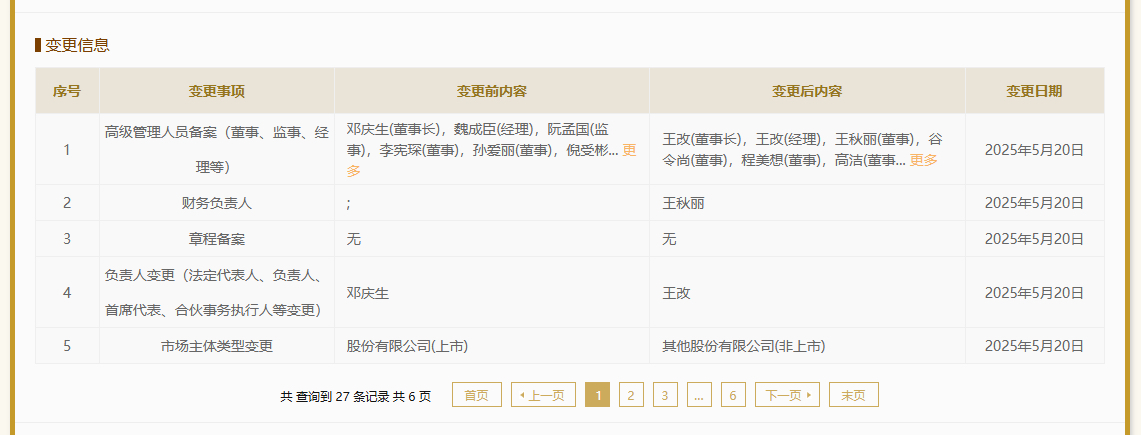The width and height of the screenshot is (1141, 435).
Task: Click the 变更后内容 column header
Action: pyautogui.click(x=807, y=91)
